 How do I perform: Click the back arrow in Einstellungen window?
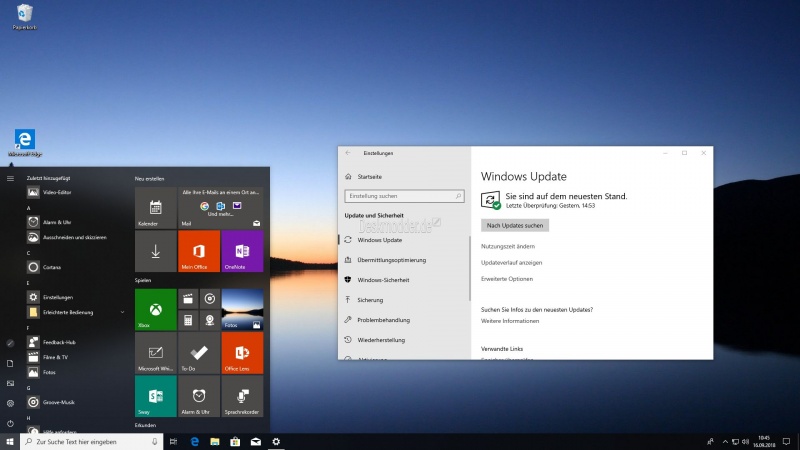[348, 153]
